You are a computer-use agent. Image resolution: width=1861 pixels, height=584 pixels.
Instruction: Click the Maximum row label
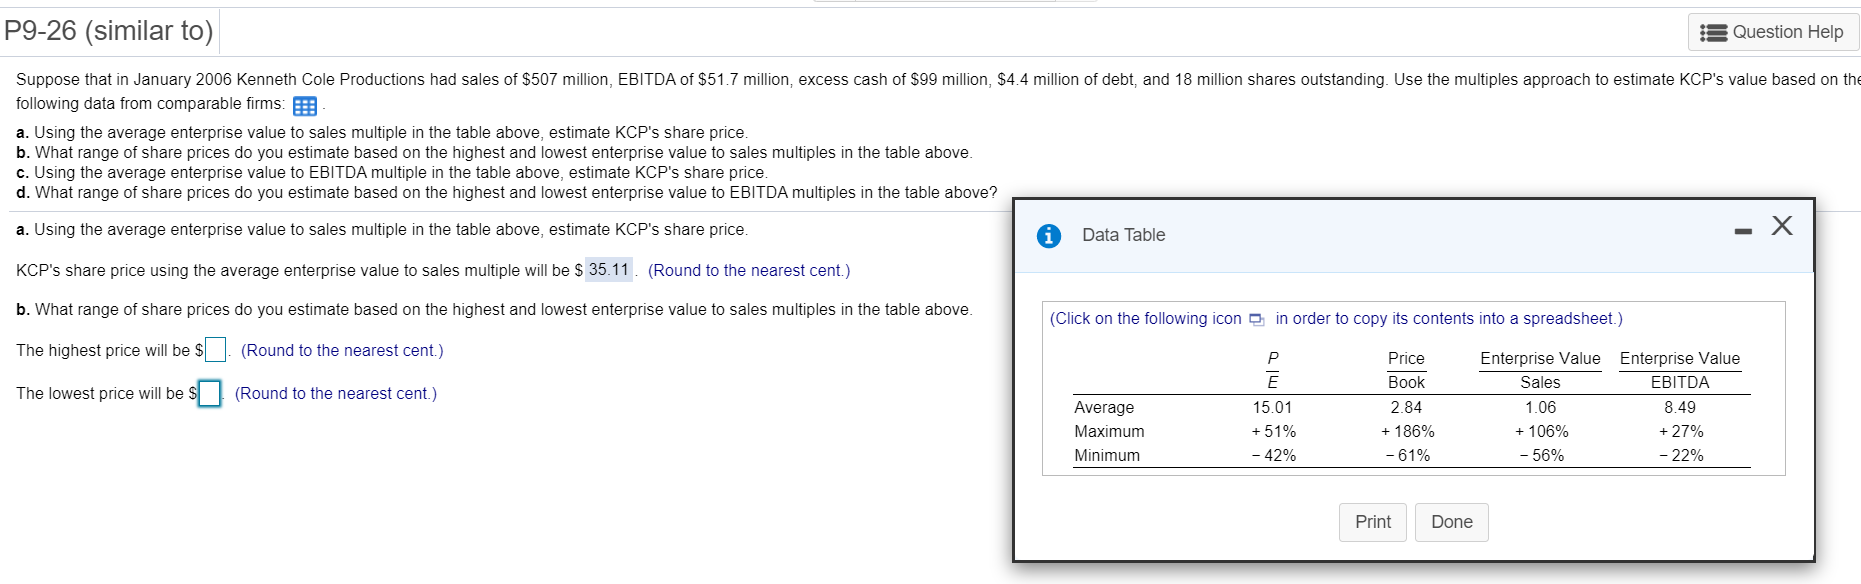pos(1109,431)
